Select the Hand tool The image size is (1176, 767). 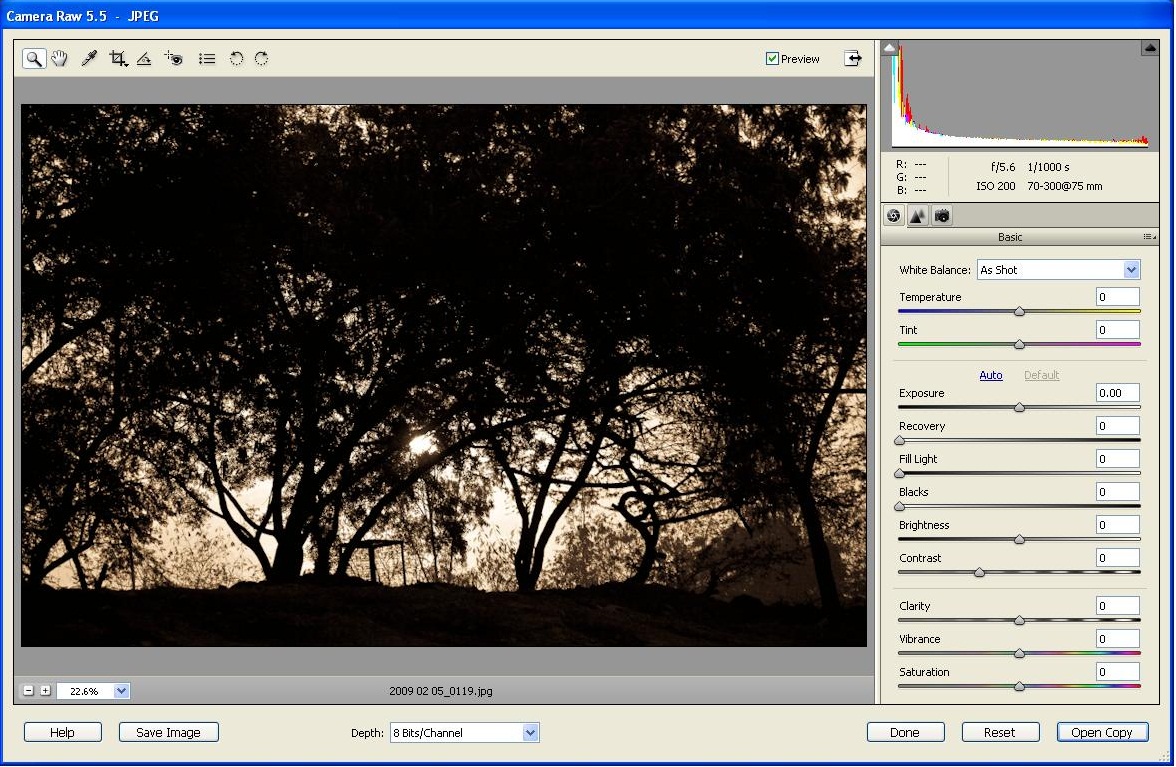(60, 59)
